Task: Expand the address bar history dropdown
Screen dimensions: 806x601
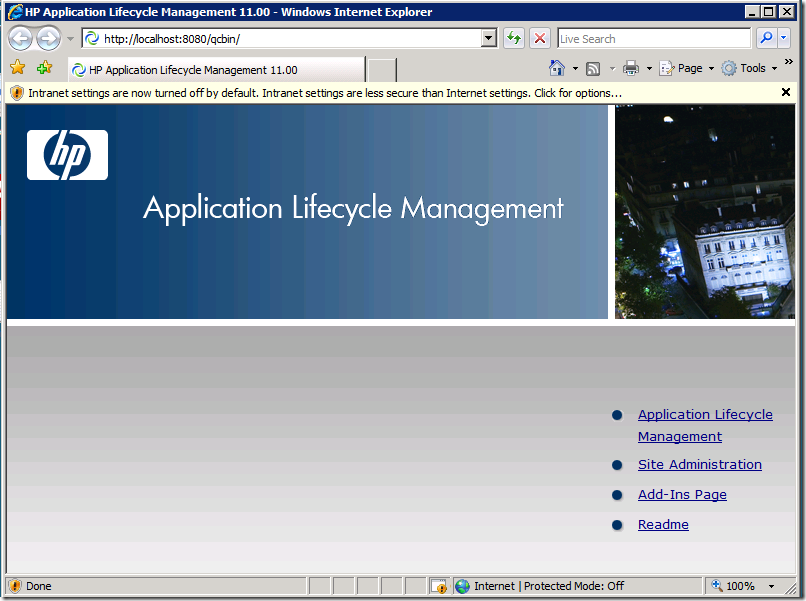Action: 489,39
